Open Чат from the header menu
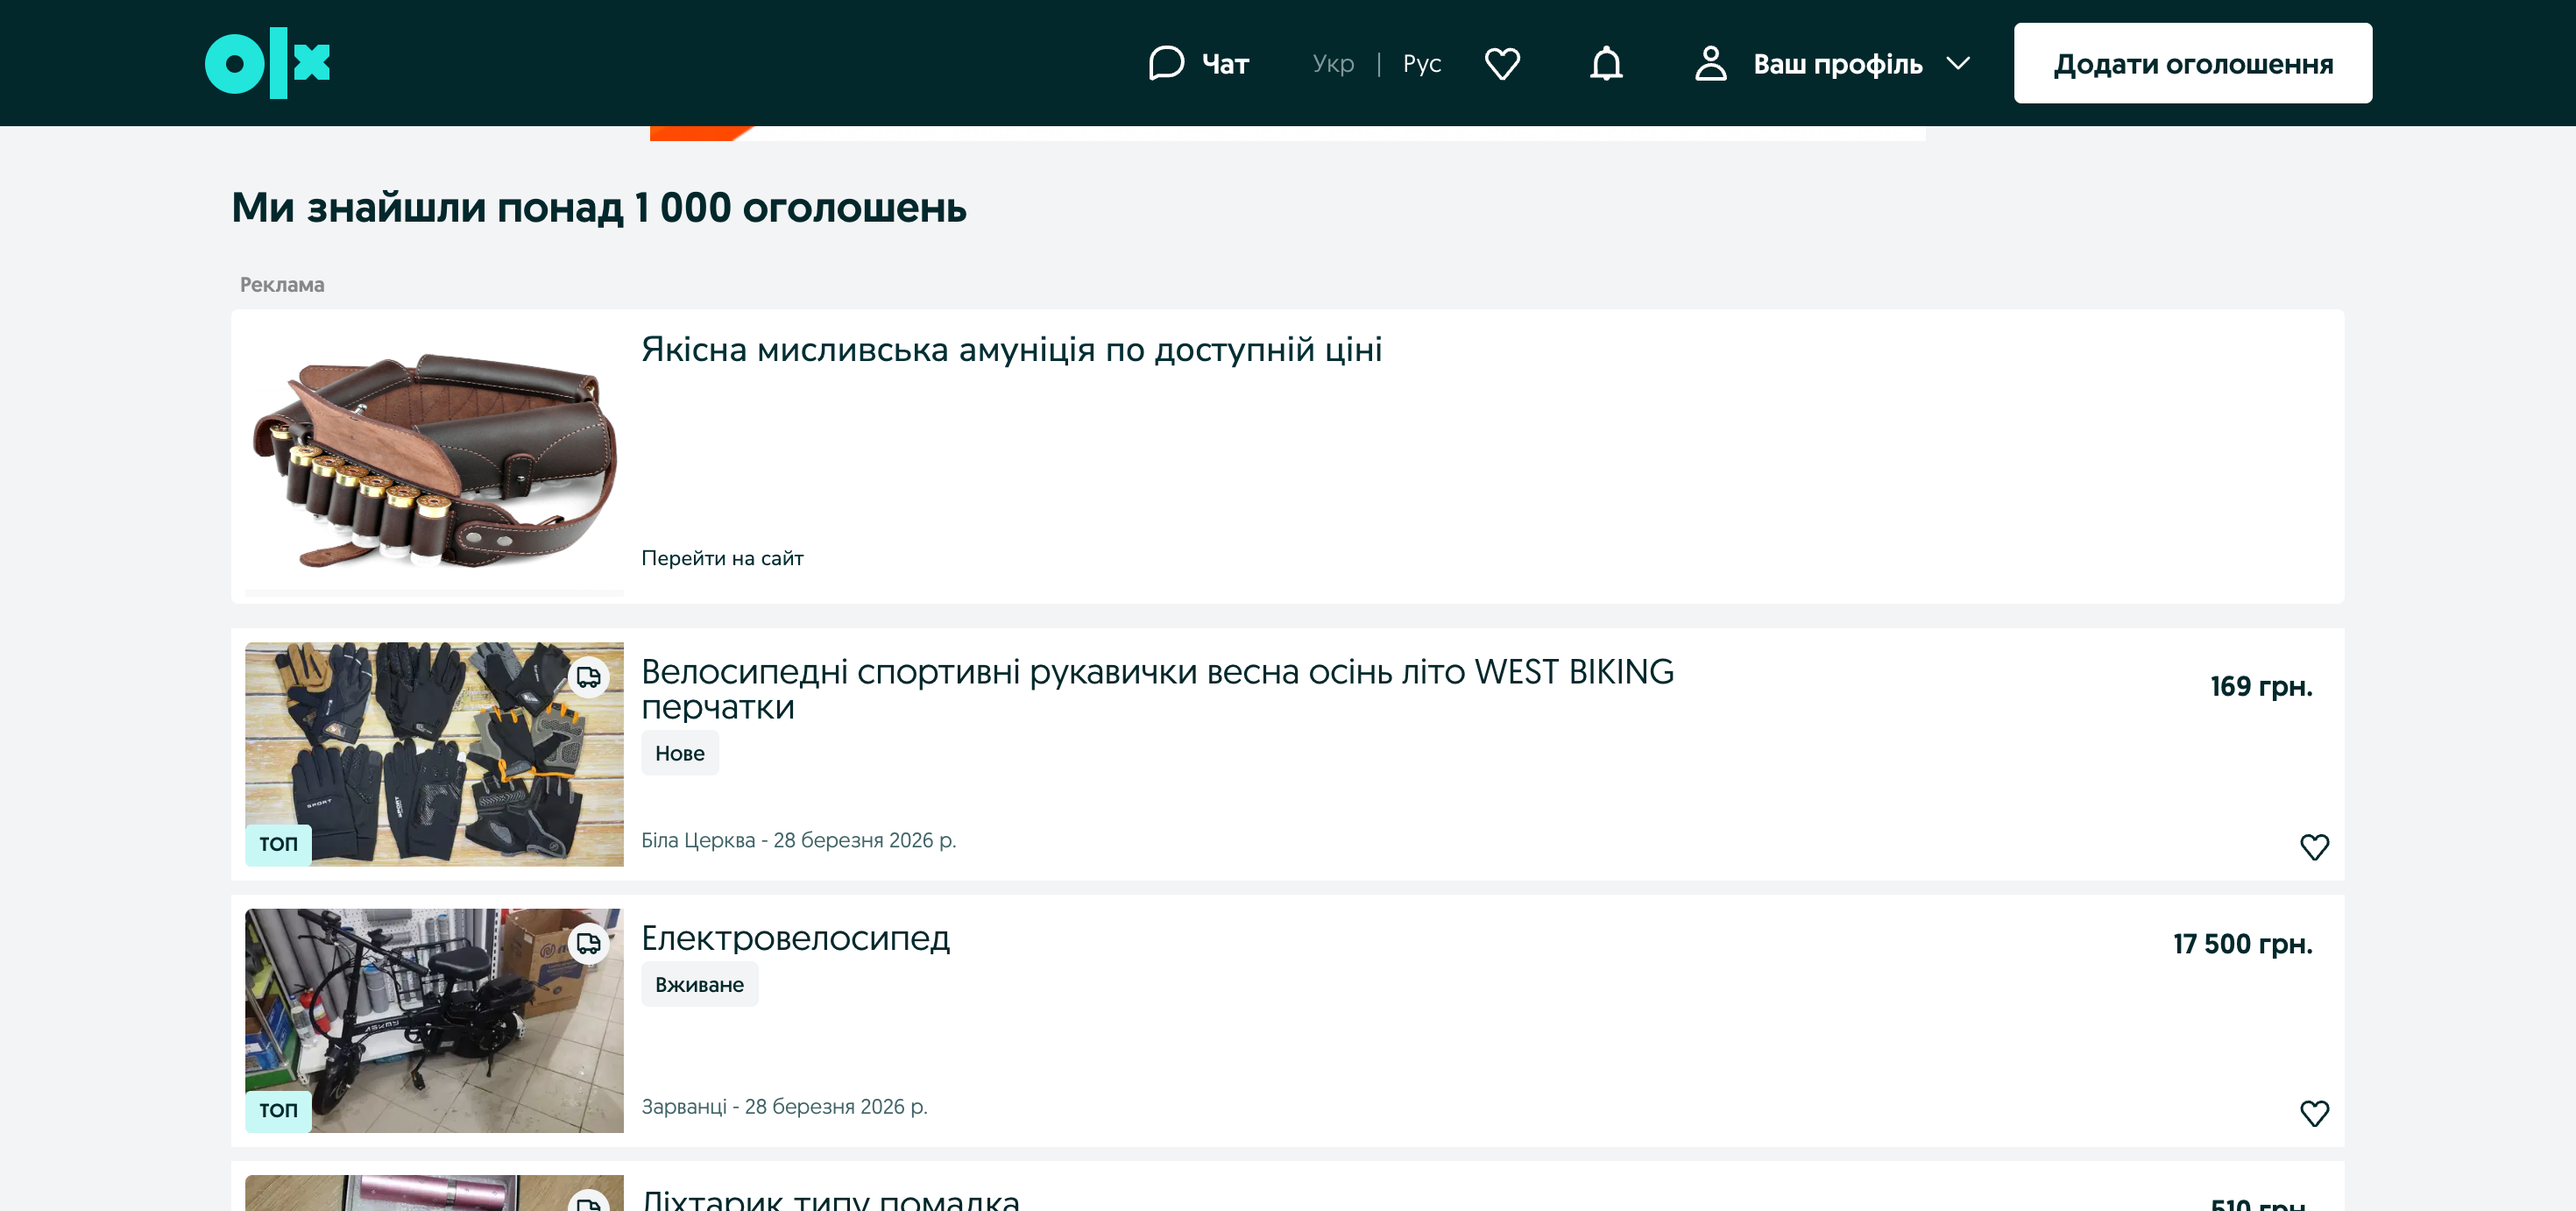This screenshot has height=1211, width=2576. point(1225,64)
